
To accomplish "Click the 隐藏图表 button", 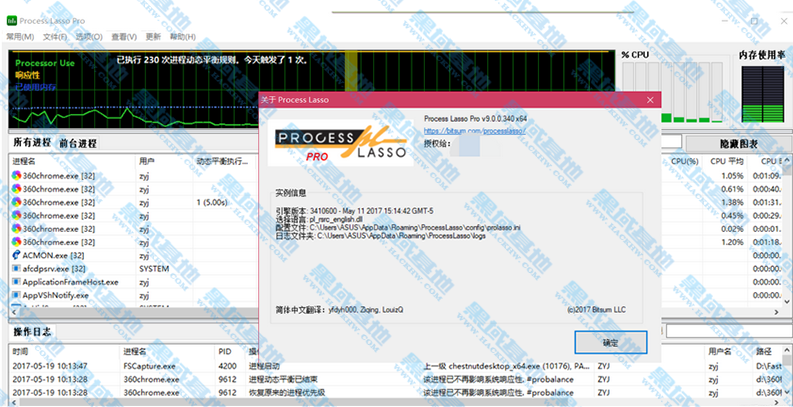I will pyautogui.click(x=738, y=144).
